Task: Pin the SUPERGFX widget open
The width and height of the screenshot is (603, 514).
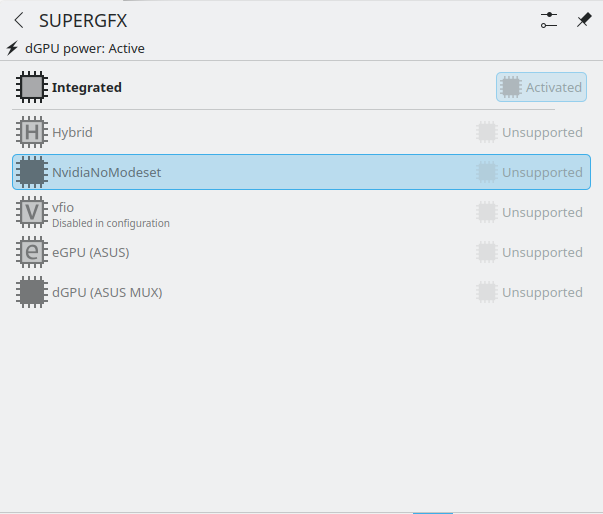Action: pos(584,20)
